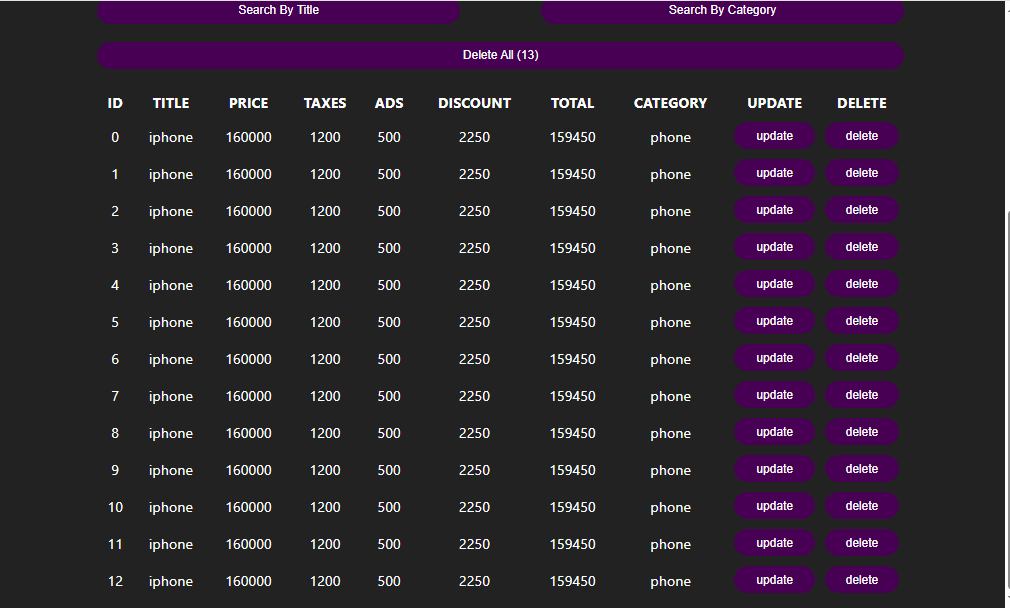Update the product with ID 1
This screenshot has width=1010, height=608.
pyautogui.click(x=774, y=173)
